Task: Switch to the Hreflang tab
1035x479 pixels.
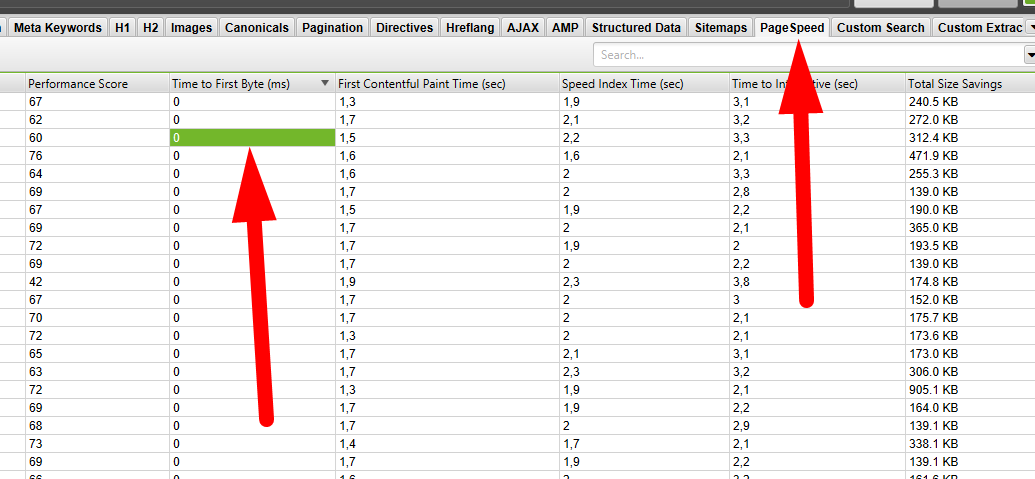Action: coord(470,28)
